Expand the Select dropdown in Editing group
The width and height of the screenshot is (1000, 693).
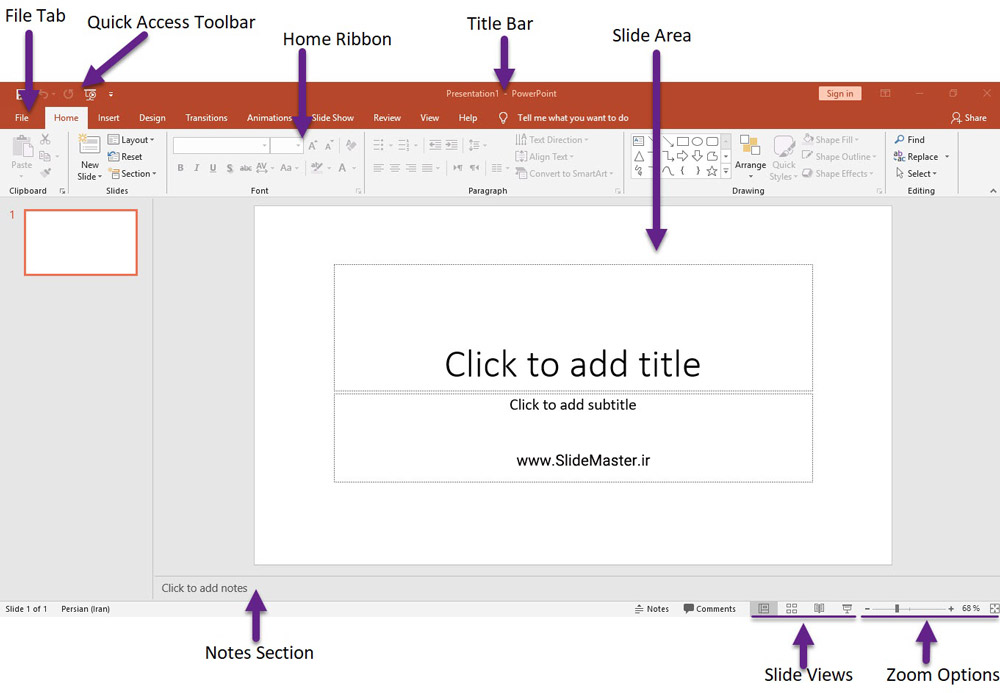pyautogui.click(x=921, y=174)
